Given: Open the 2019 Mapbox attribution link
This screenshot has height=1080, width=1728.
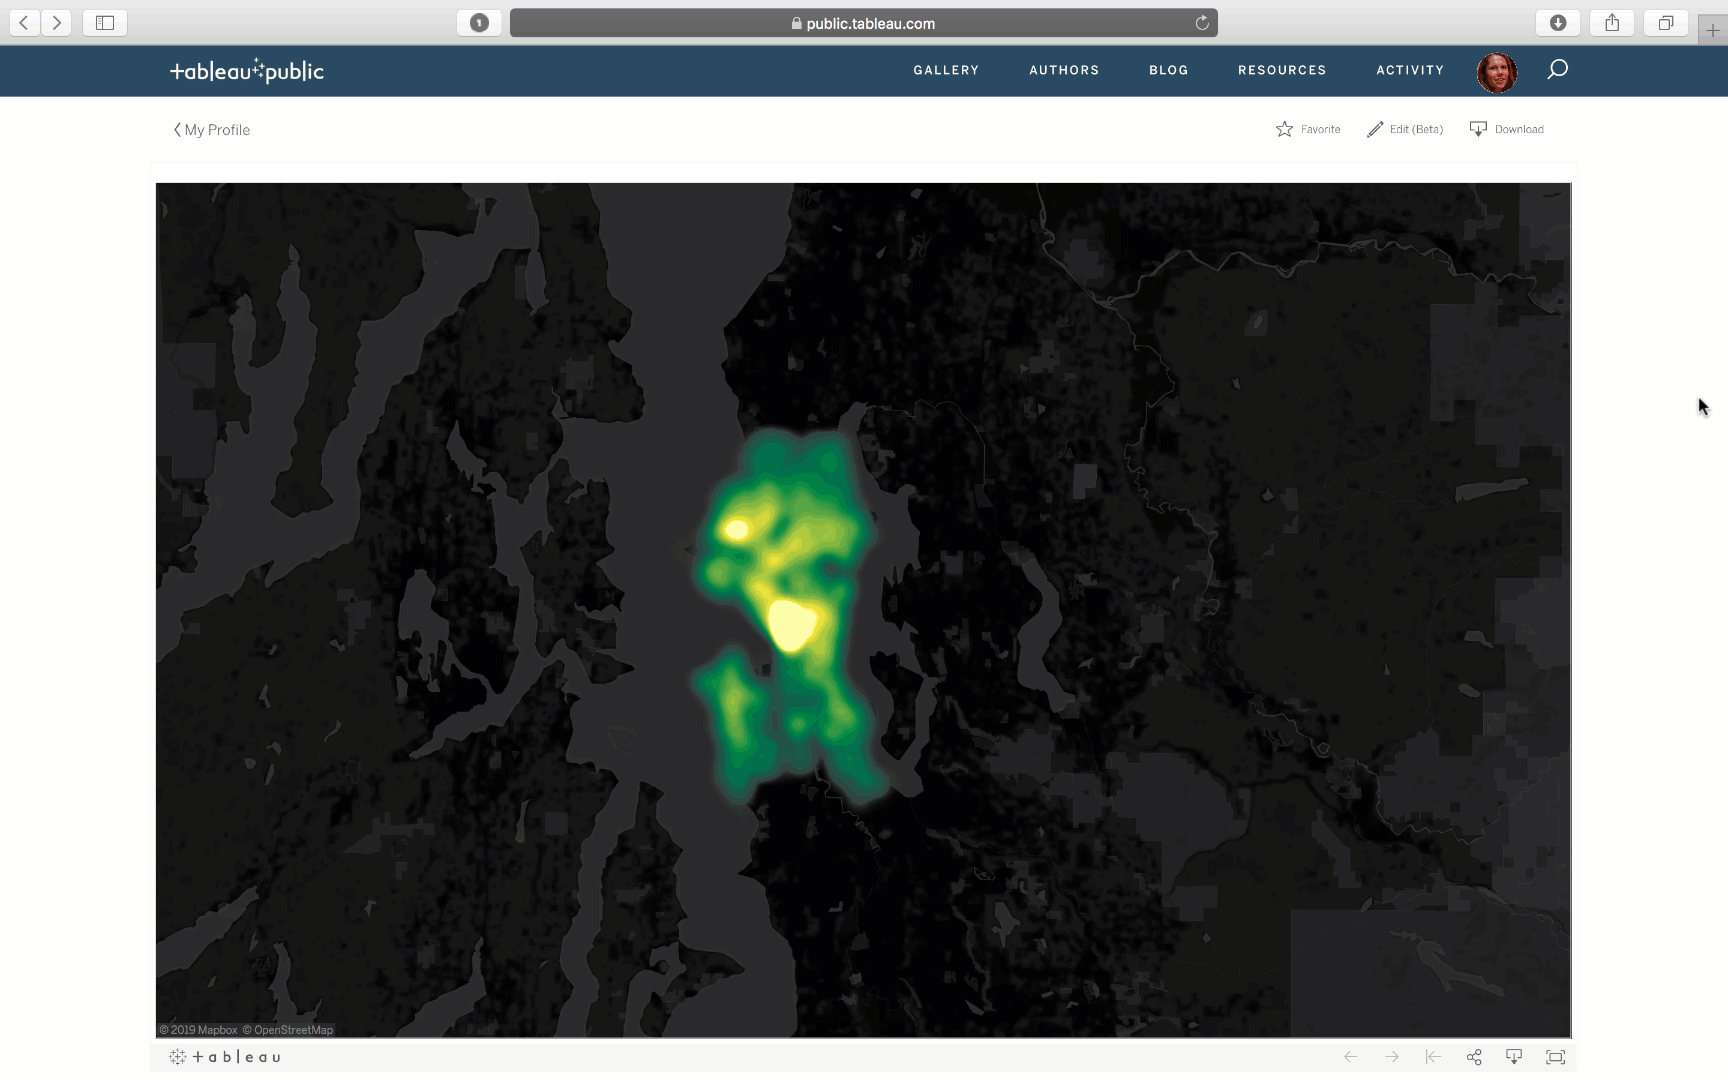Looking at the screenshot, I should pos(198,1030).
